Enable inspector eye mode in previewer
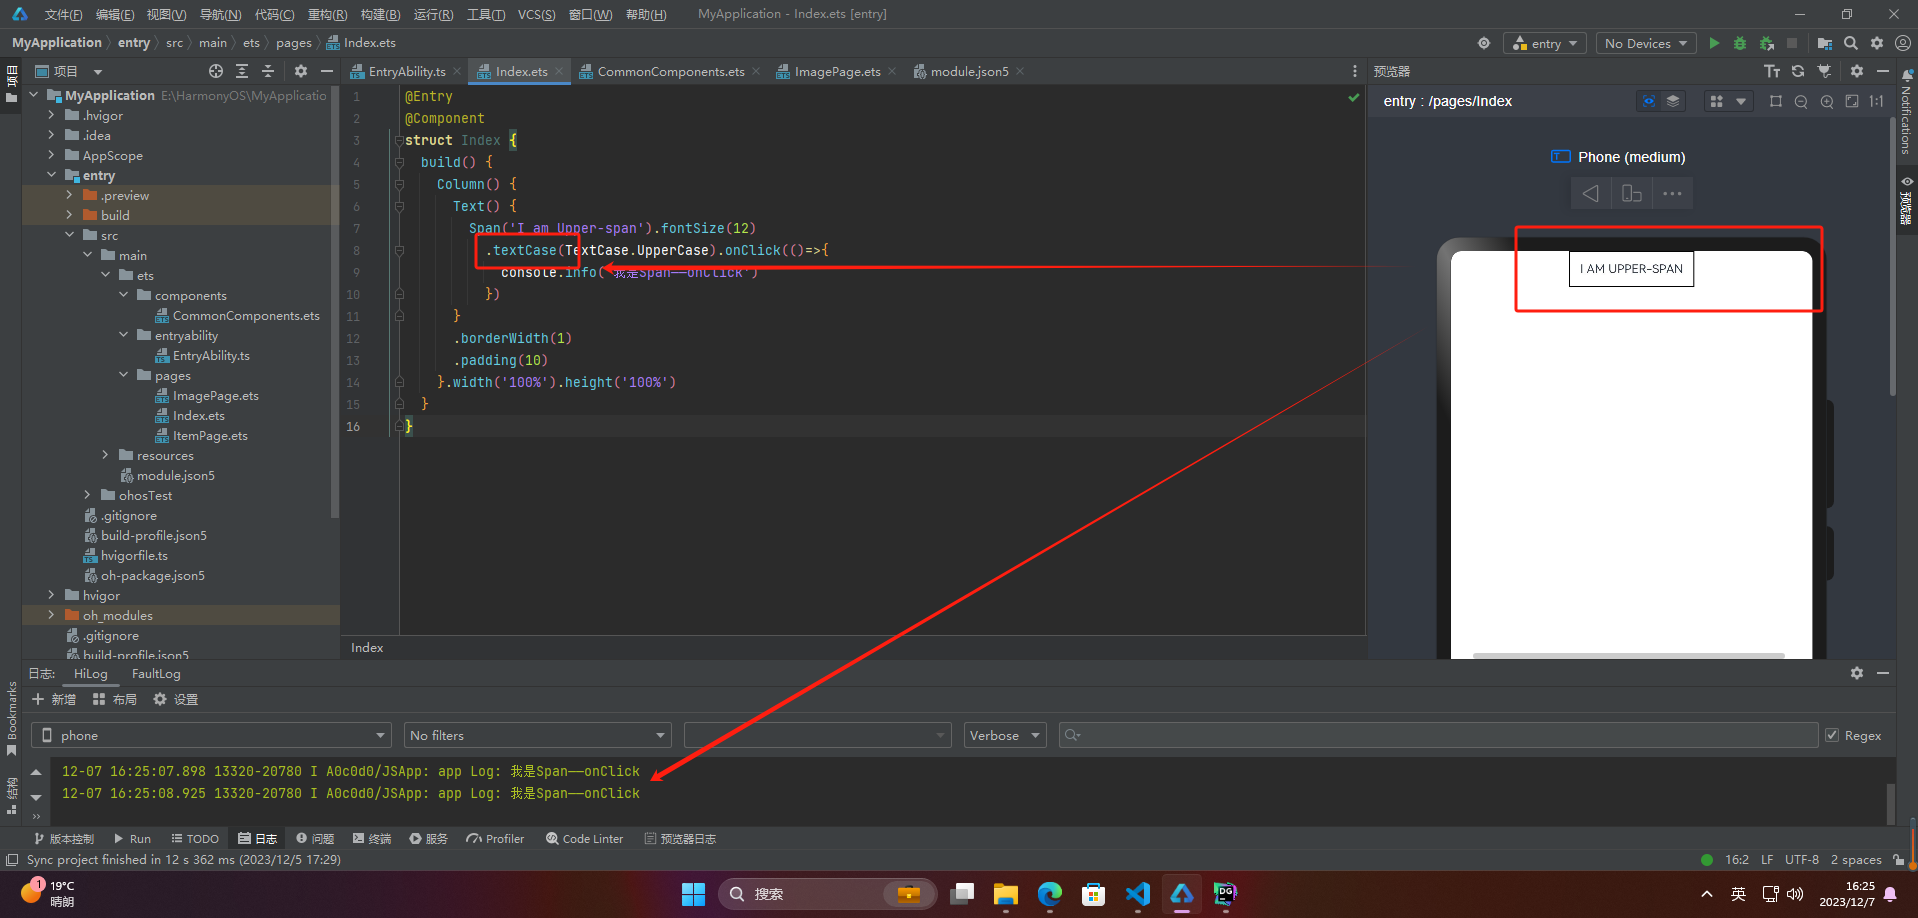The width and height of the screenshot is (1918, 918). coord(1649,101)
